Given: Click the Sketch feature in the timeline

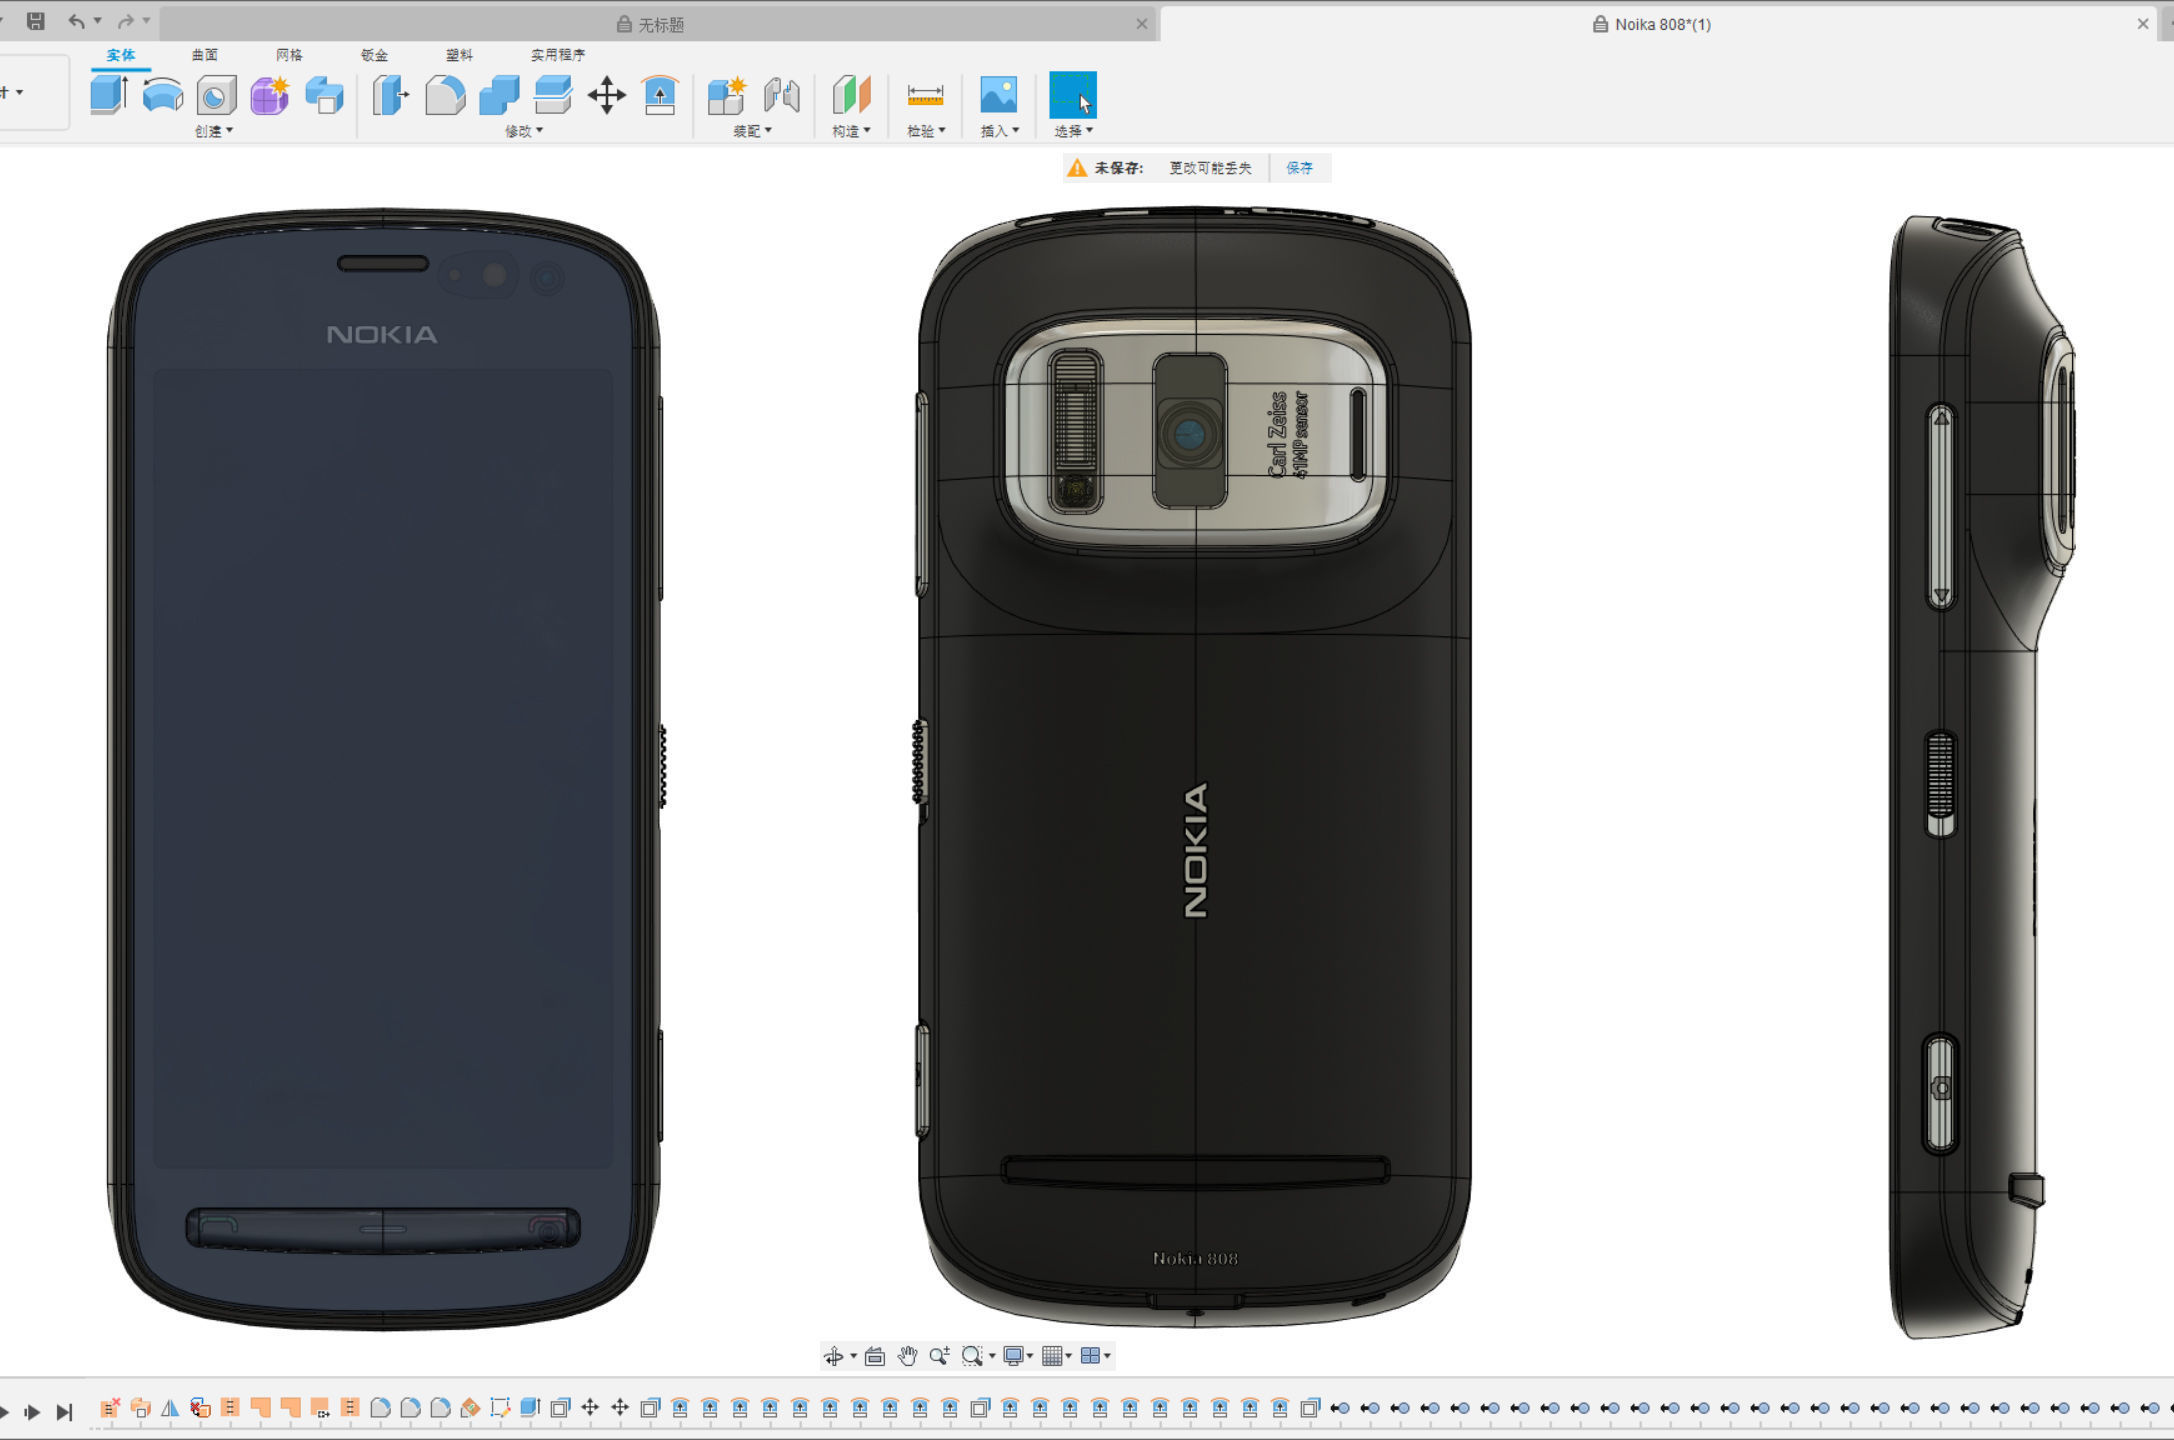Looking at the screenshot, I should coord(500,1408).
